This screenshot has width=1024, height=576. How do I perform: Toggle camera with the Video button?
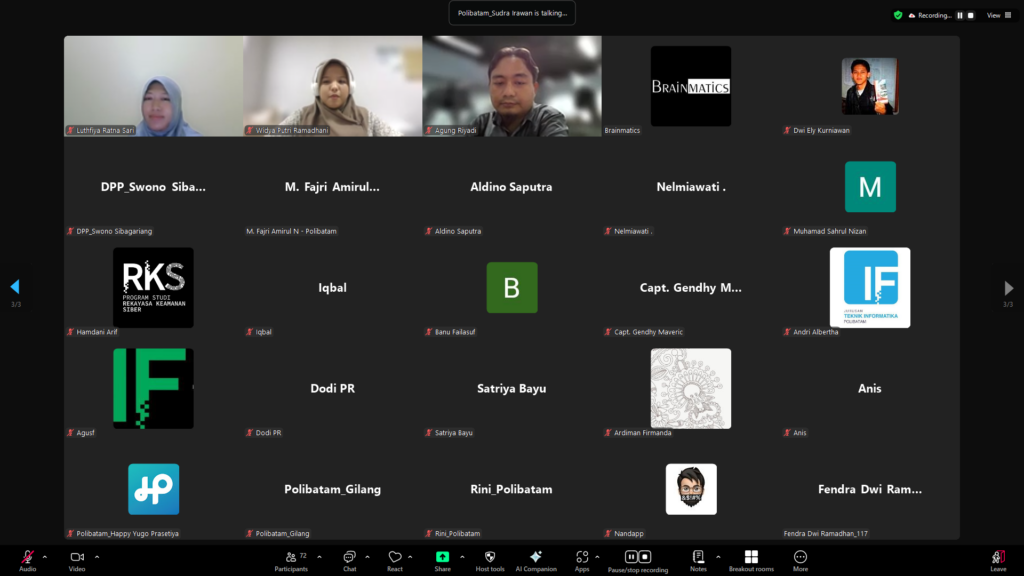pos(77,558)
